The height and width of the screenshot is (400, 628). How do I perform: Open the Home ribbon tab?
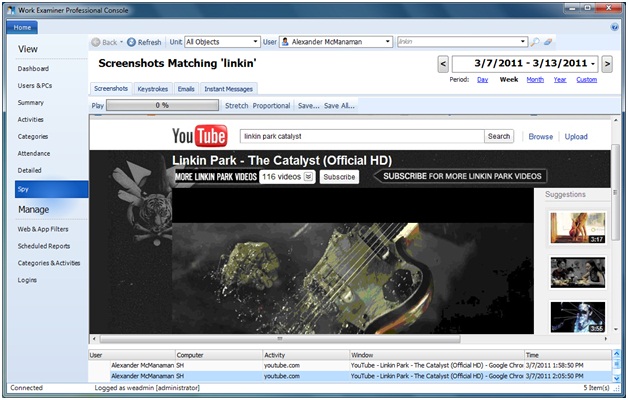[x=22, y=27]
